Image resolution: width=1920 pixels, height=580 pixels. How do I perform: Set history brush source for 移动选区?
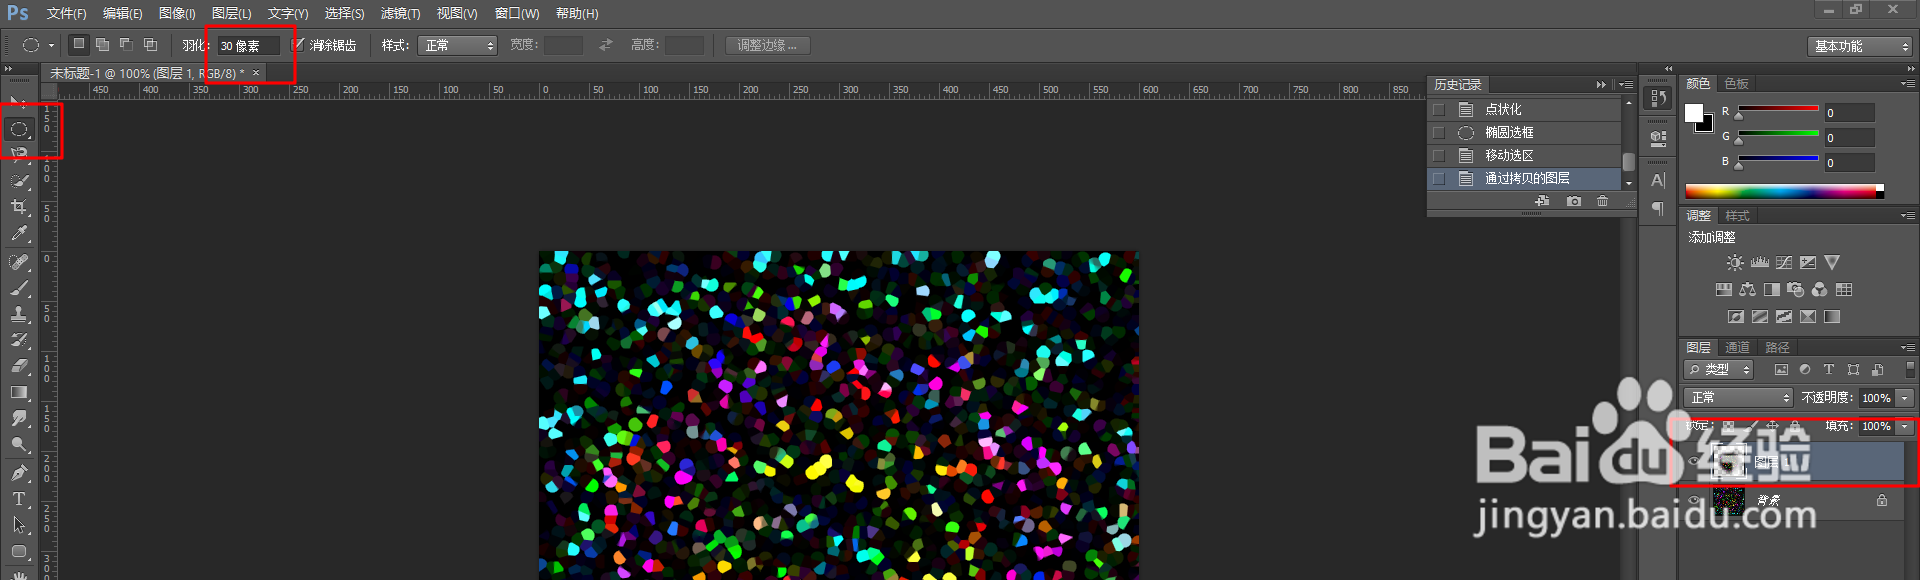click(x=1439, y=155)
